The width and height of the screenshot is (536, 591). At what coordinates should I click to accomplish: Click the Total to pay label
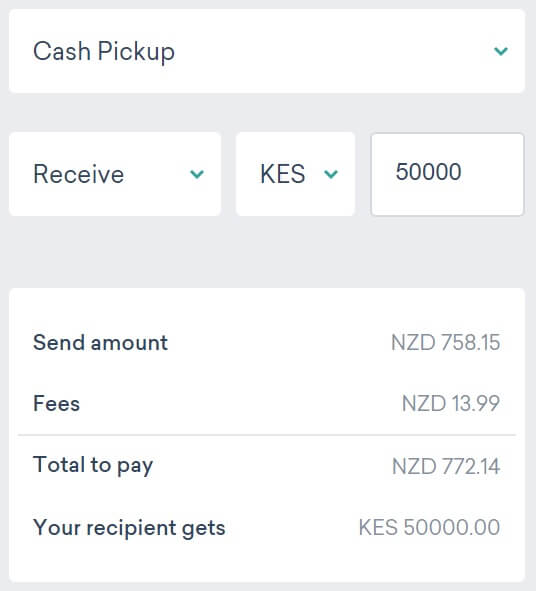[93, 465]
